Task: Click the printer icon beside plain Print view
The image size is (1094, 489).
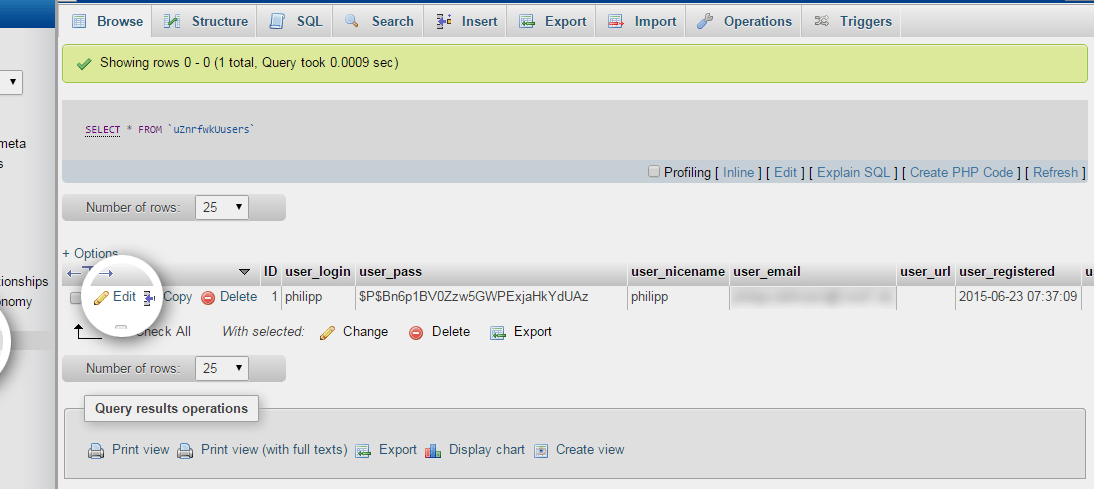Action: pyautogui.click(x=96, y=451)
